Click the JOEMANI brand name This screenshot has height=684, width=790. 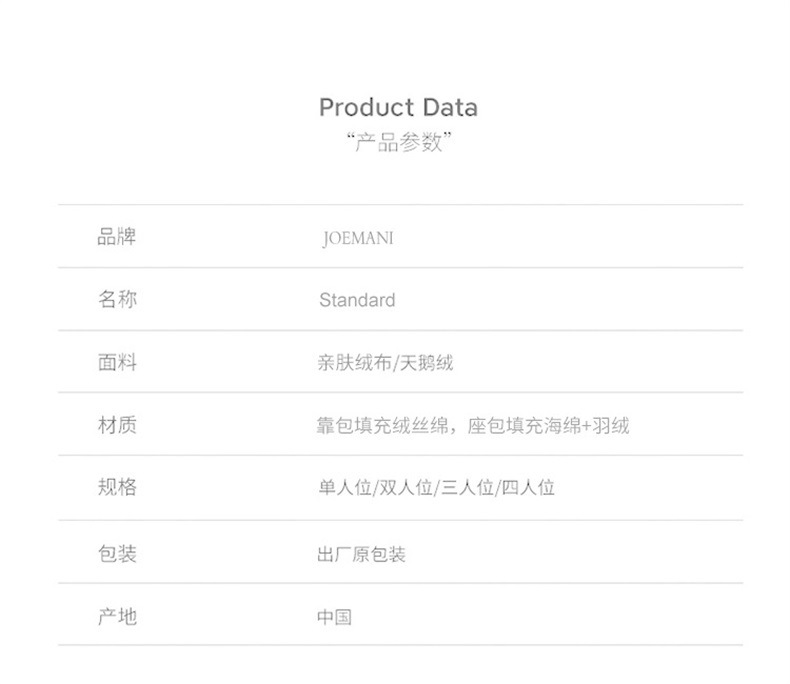[x=358, y=238]
